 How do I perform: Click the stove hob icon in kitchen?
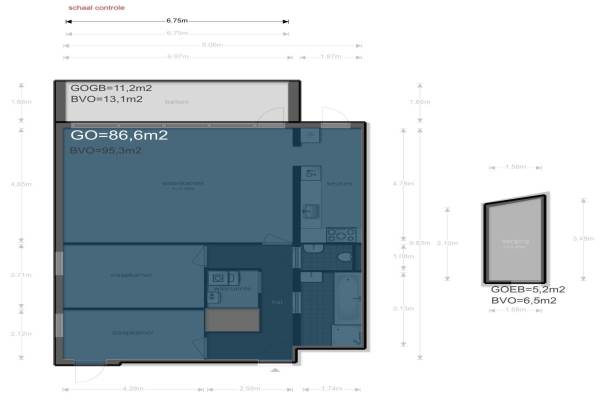(340, 236)
